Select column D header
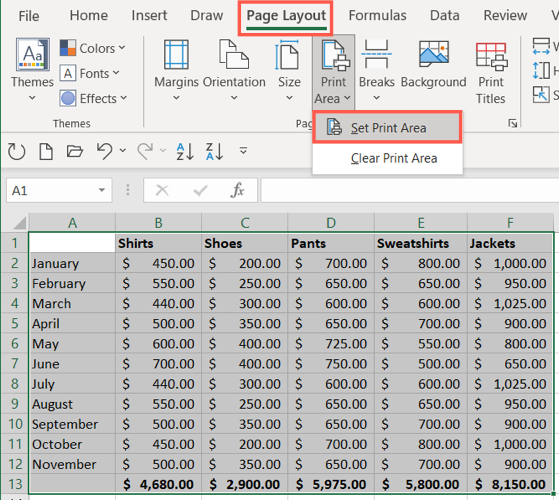559x500 pixels. coord(331,223)
